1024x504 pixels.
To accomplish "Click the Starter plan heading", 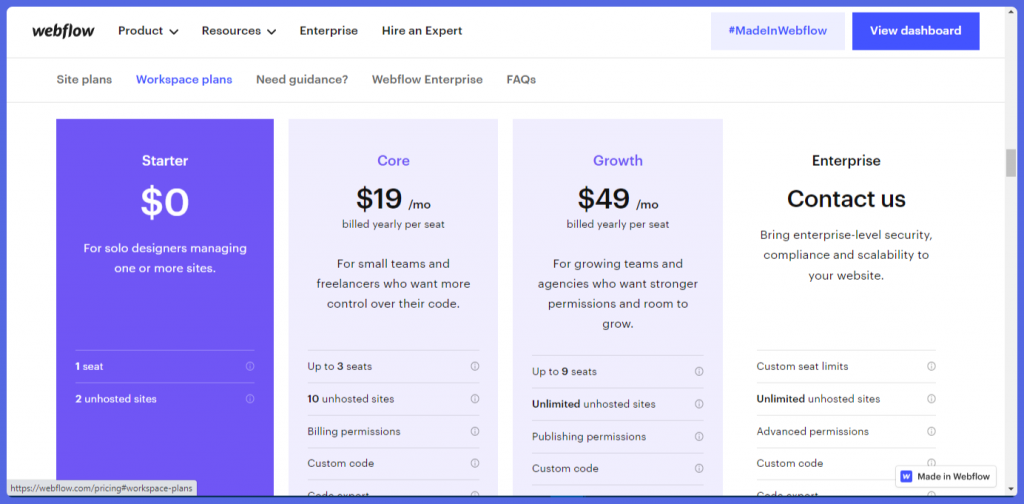I will pyautogui.click(x=165, y=161).
